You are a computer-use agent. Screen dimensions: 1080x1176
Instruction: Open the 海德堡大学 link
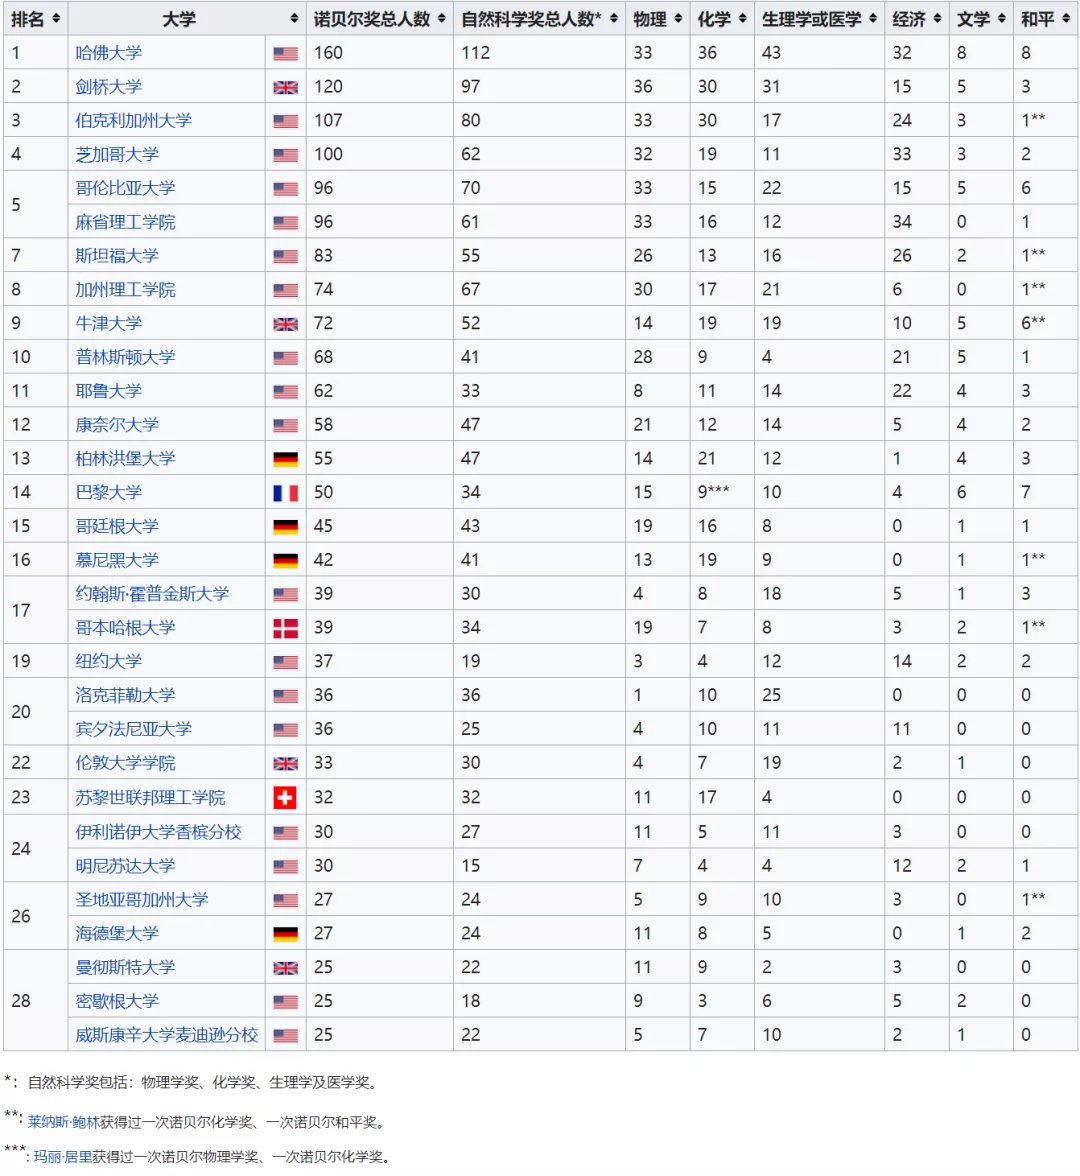(117, 933)
